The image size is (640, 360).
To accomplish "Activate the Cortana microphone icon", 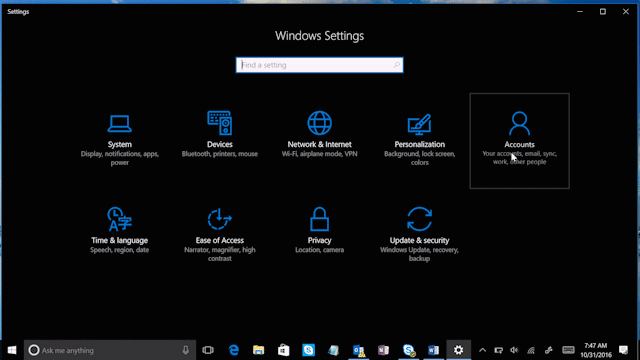I will tap(186, 350).
